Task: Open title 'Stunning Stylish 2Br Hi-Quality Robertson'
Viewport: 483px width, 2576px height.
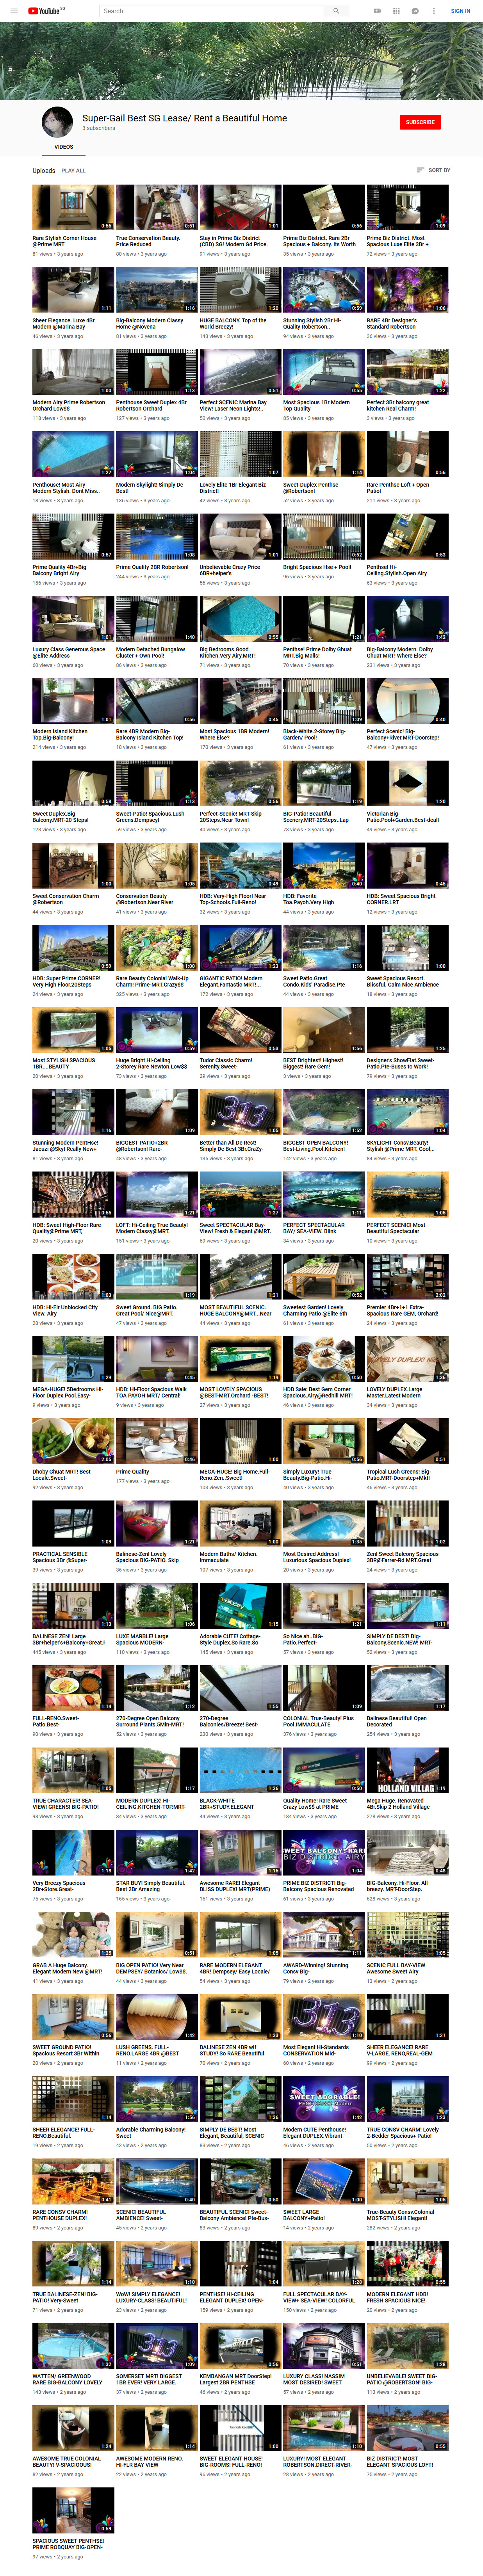Action: [312, 323]
